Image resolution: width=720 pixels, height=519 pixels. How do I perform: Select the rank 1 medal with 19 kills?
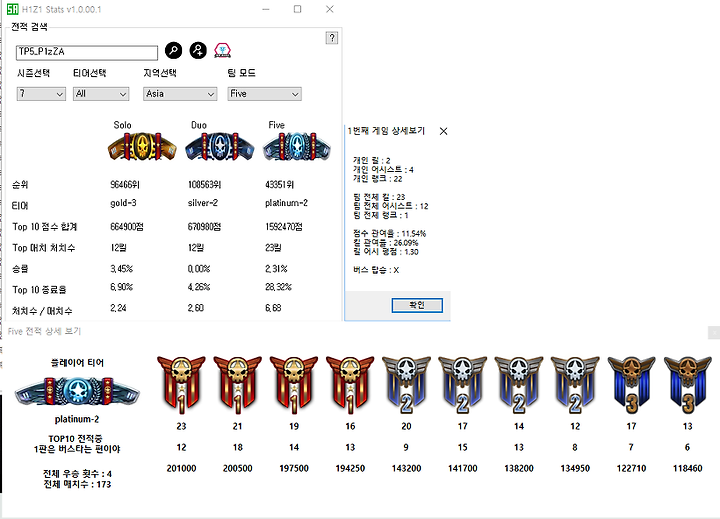(x=294, y=385)
